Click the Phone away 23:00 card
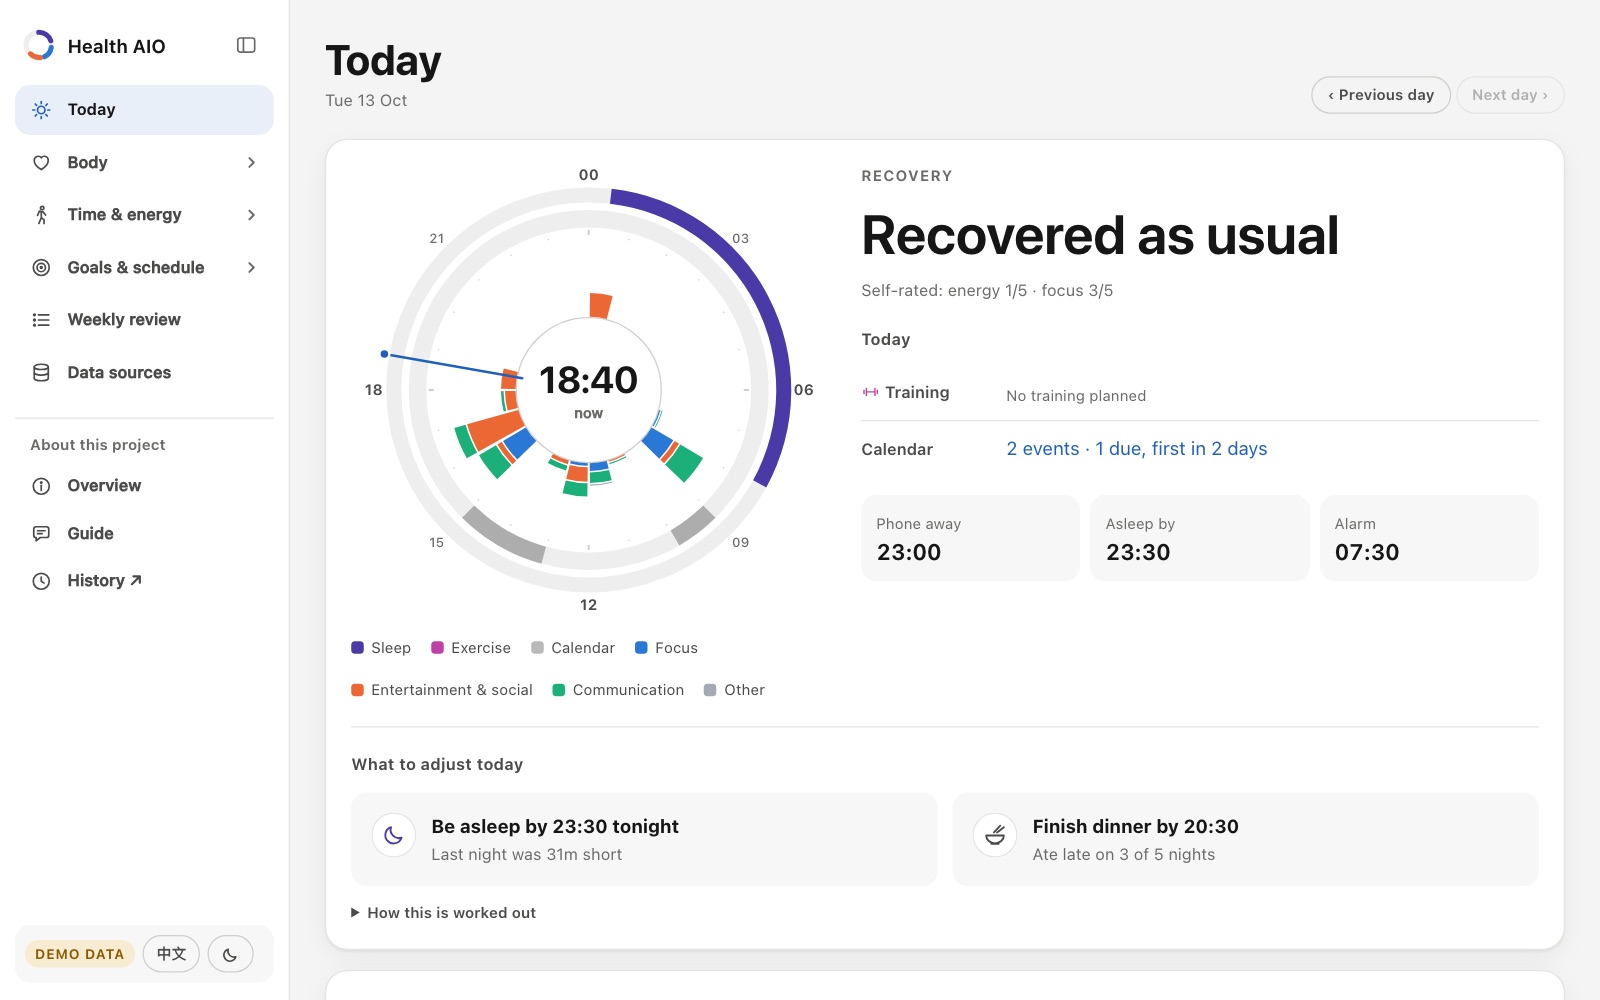The width and height of the screenshot is (1600, 1000). tap(971, 538)
